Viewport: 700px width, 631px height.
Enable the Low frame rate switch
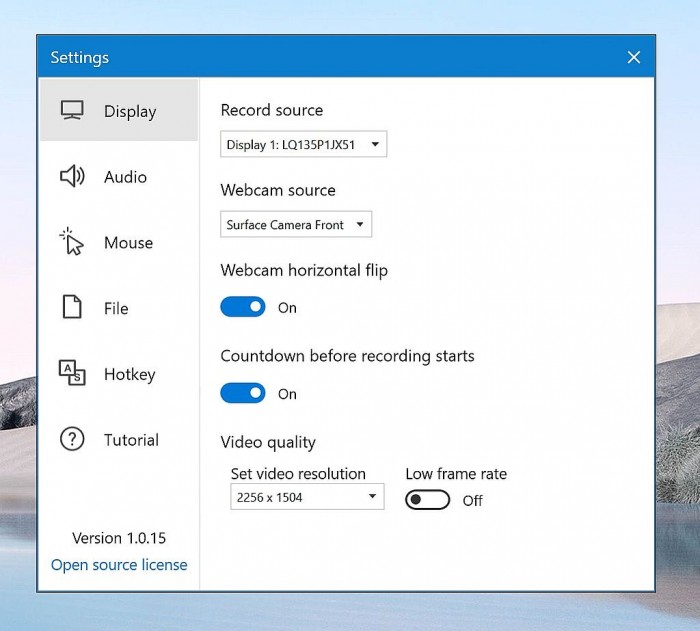427,500
